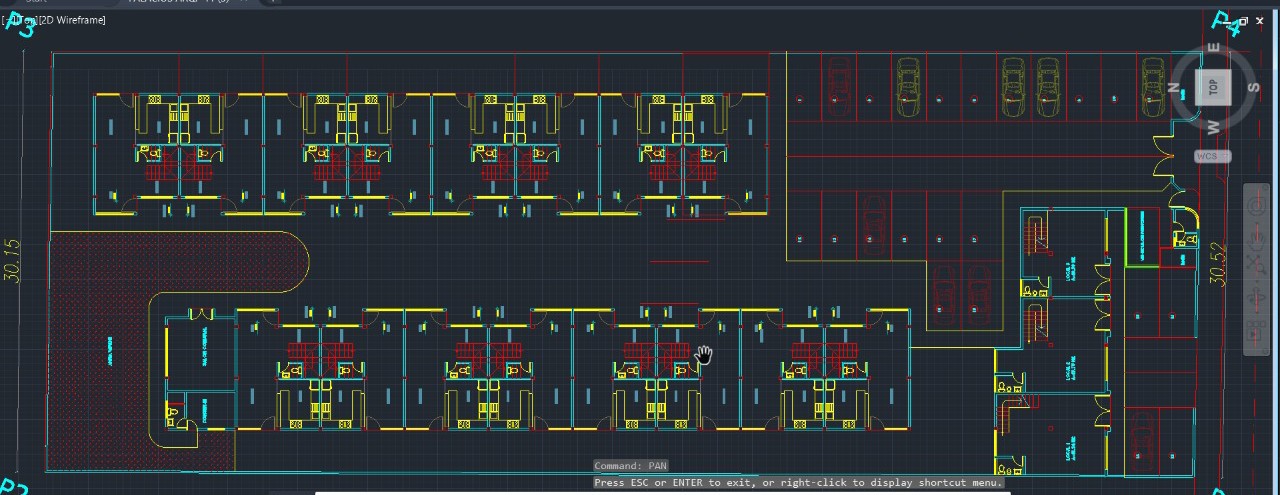The image size is (1280, 495).
Task: Select the open drawing file tab
Action: pos(178,2)
